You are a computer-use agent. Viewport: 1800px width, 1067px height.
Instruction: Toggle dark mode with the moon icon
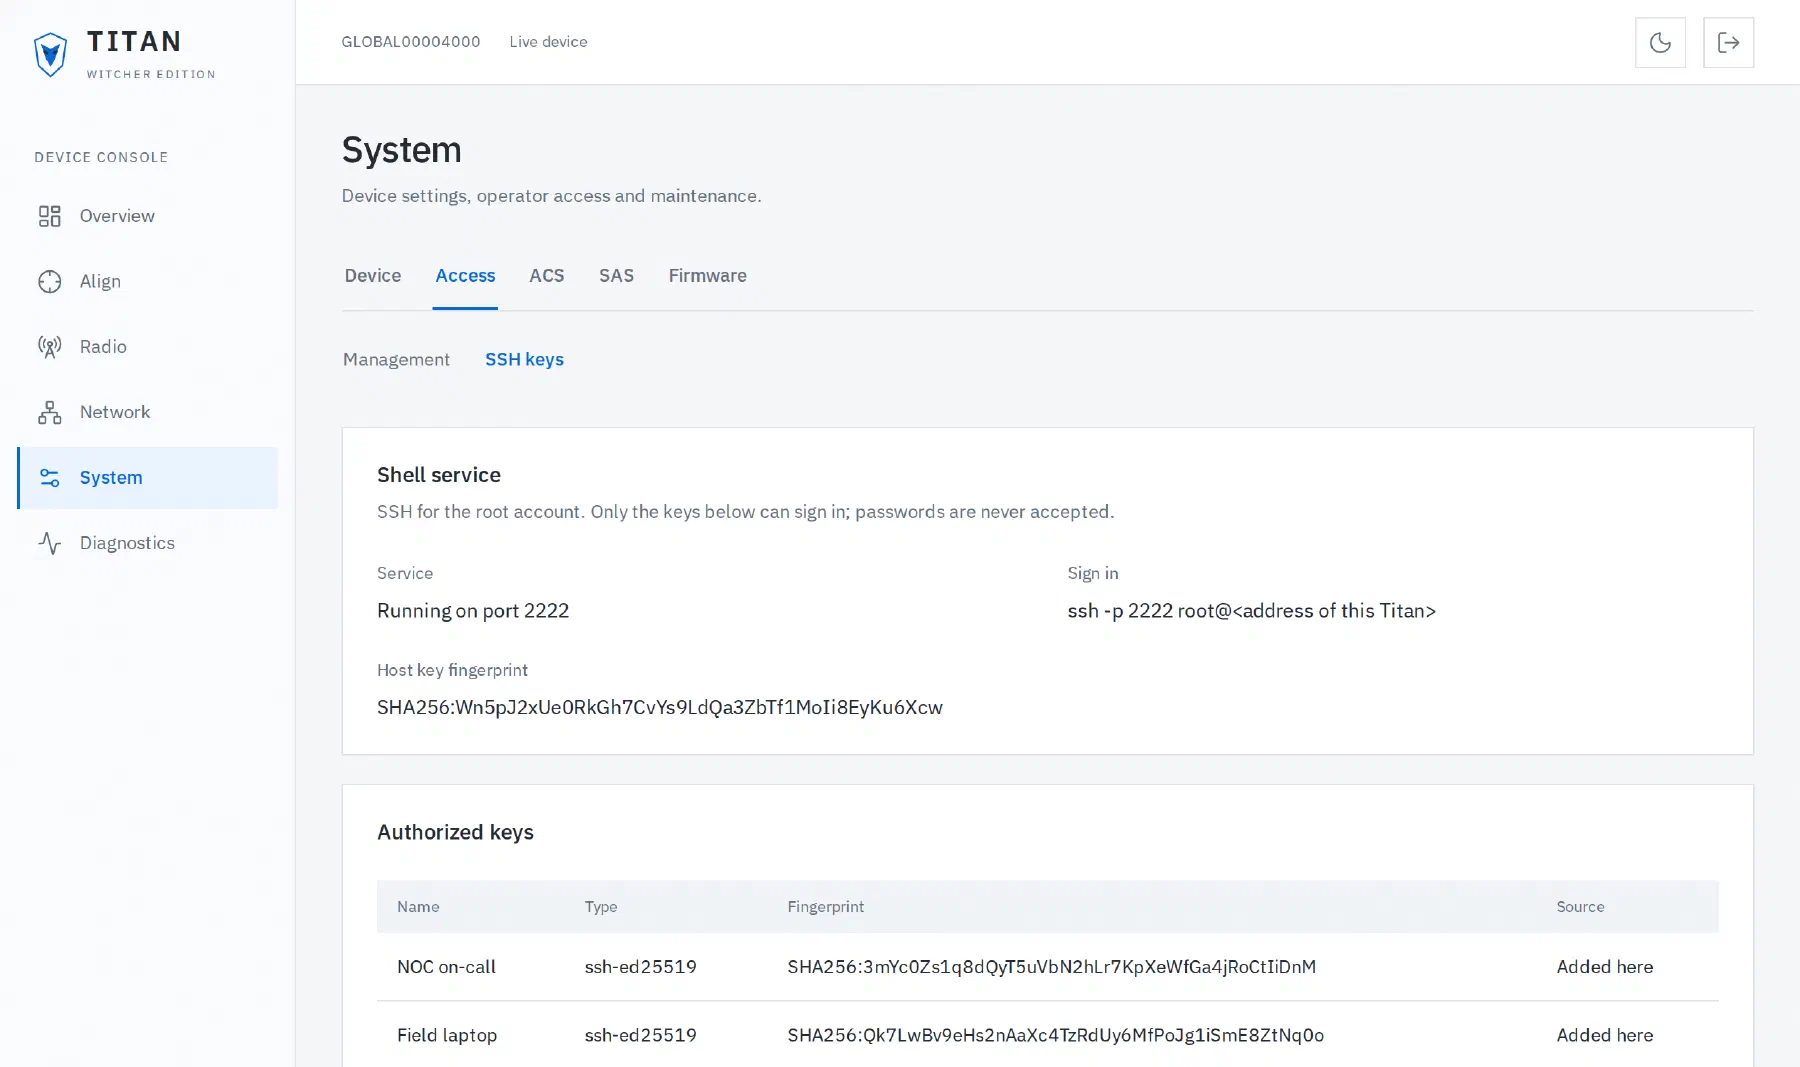[x=1660, y=42]
